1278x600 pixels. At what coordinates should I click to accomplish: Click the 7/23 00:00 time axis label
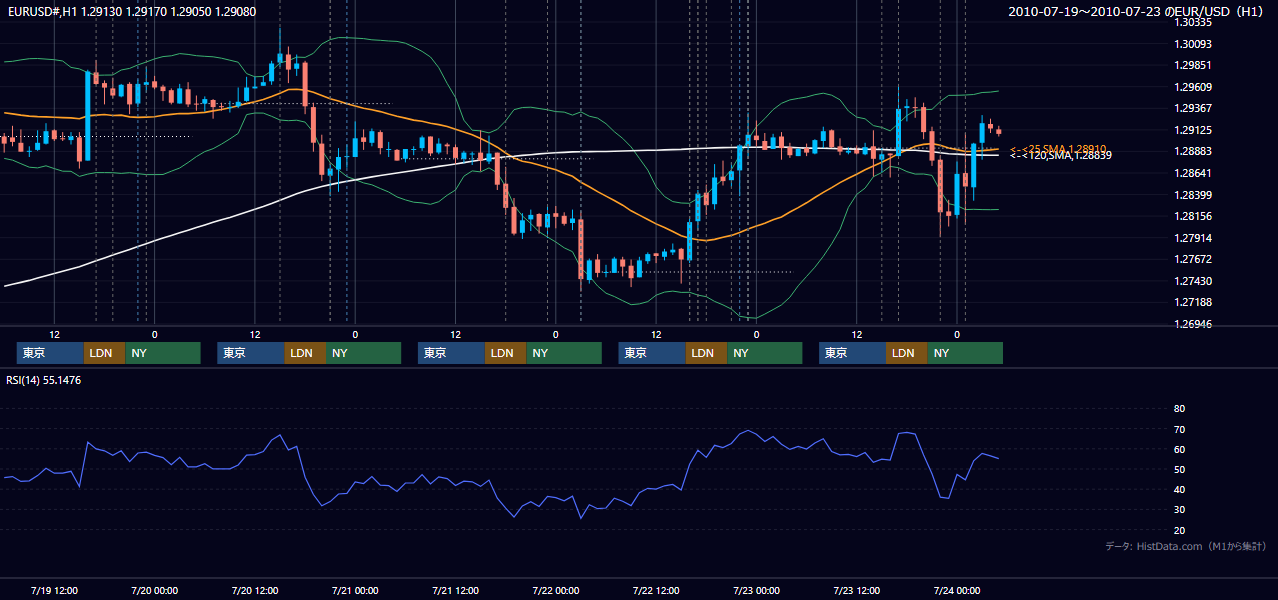[x=756, y=590]
